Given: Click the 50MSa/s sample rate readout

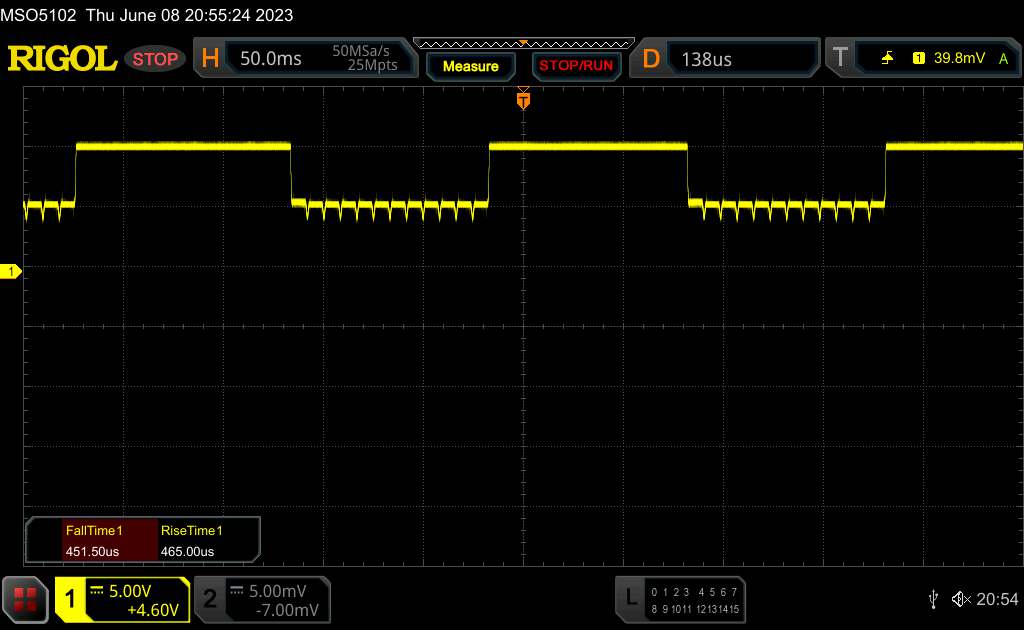Looking at the screenshot, I should pyautogui.click(x=360, y=51).
